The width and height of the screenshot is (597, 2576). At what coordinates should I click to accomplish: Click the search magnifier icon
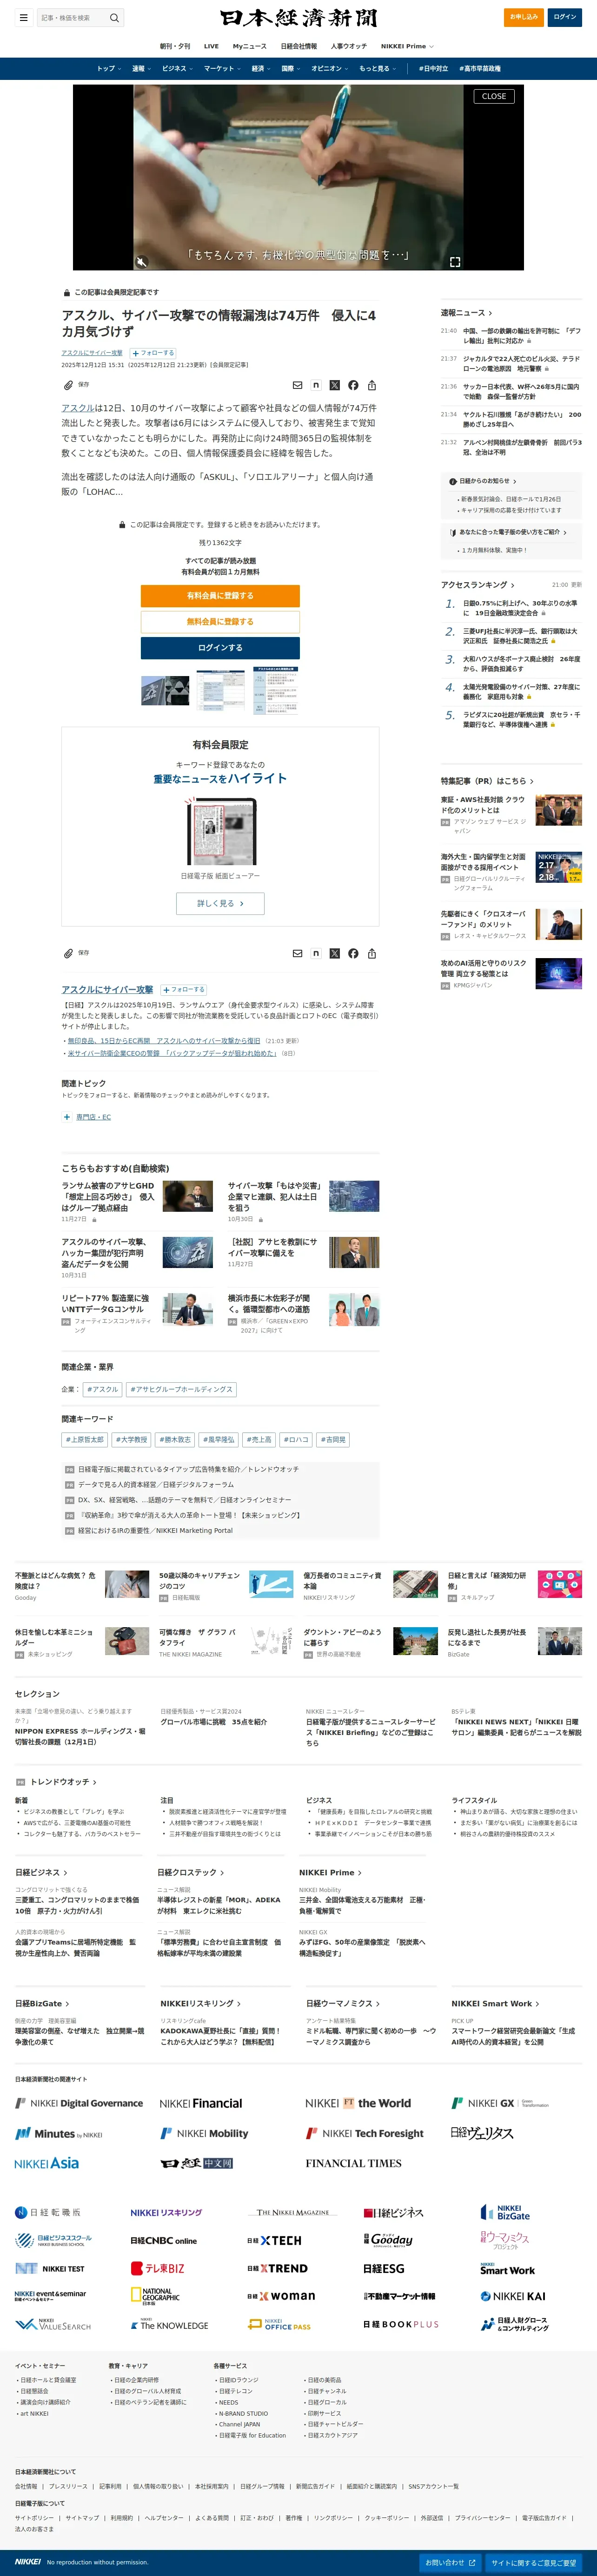click(114, 17)
